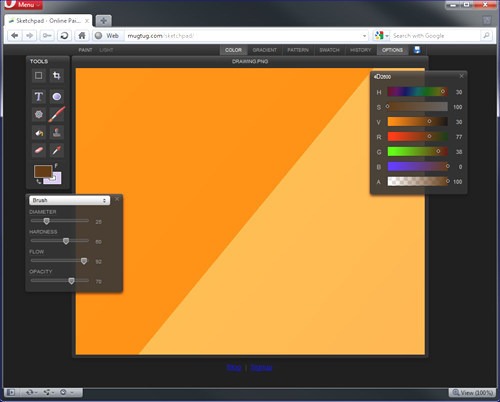Image resolution: width=500 pixels, height=402 pixels.
Task: Open the closed tabs trash icon
Action: pos(487,20)
